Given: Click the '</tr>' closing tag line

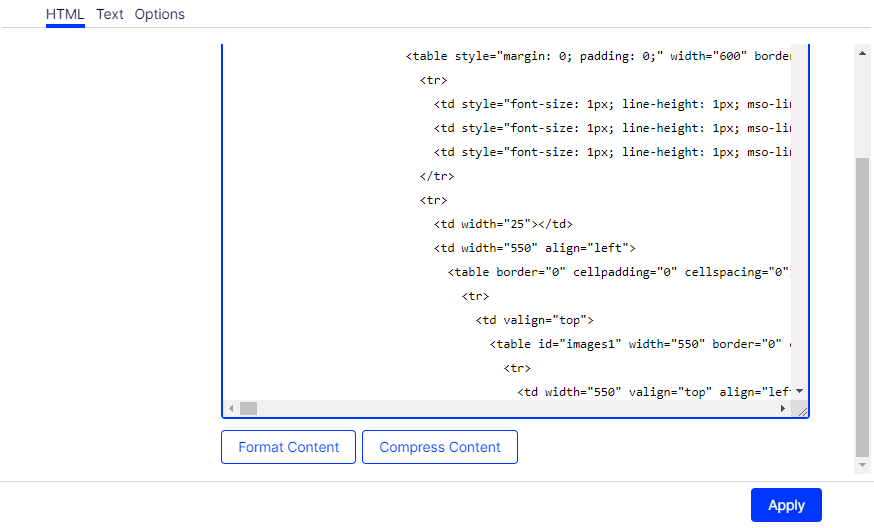Looking at the screenshot, I should 437,176.
